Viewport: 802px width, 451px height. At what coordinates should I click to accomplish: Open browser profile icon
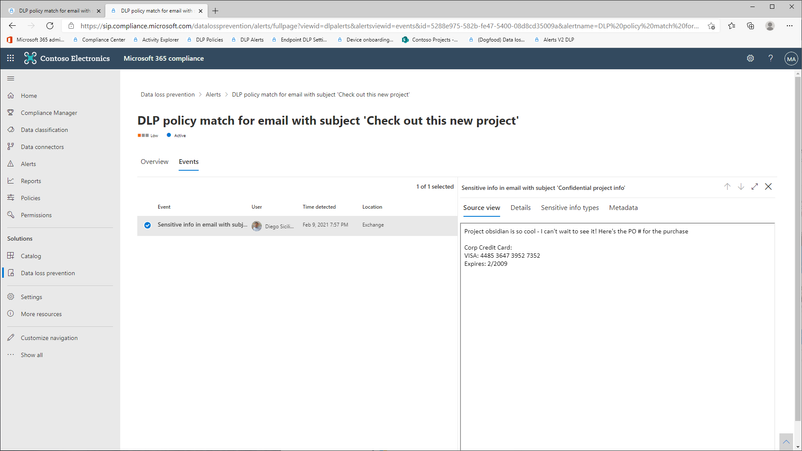point(770,26)
